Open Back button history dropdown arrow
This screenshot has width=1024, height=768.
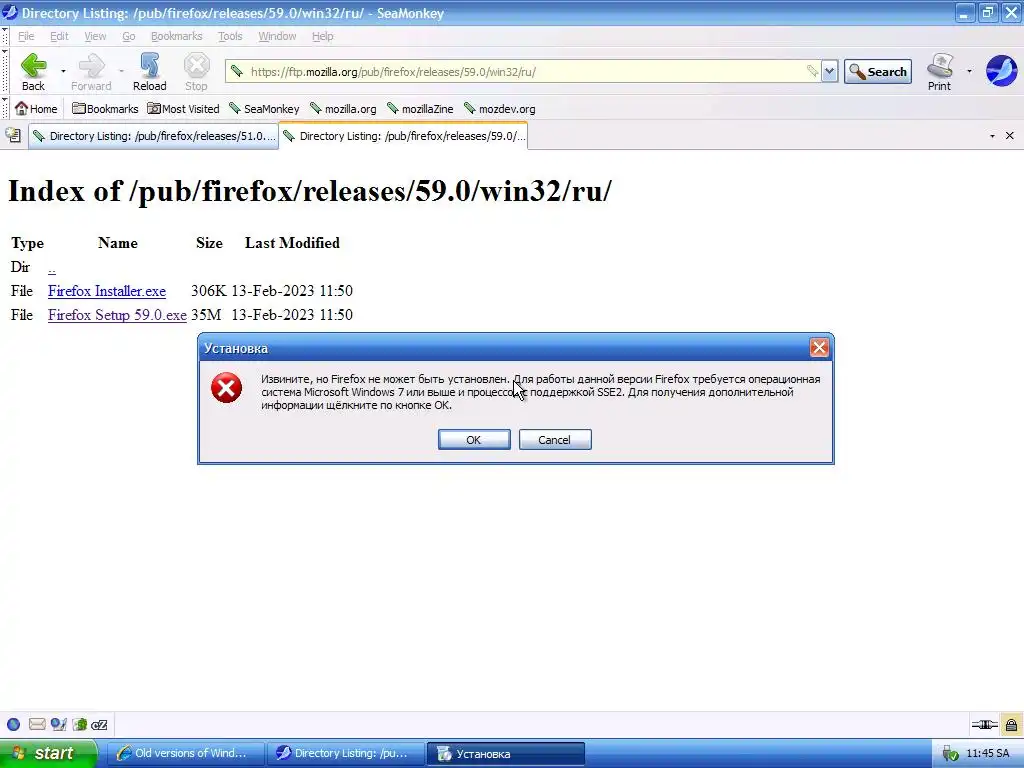pyautogui.click(x=63, y=71)
